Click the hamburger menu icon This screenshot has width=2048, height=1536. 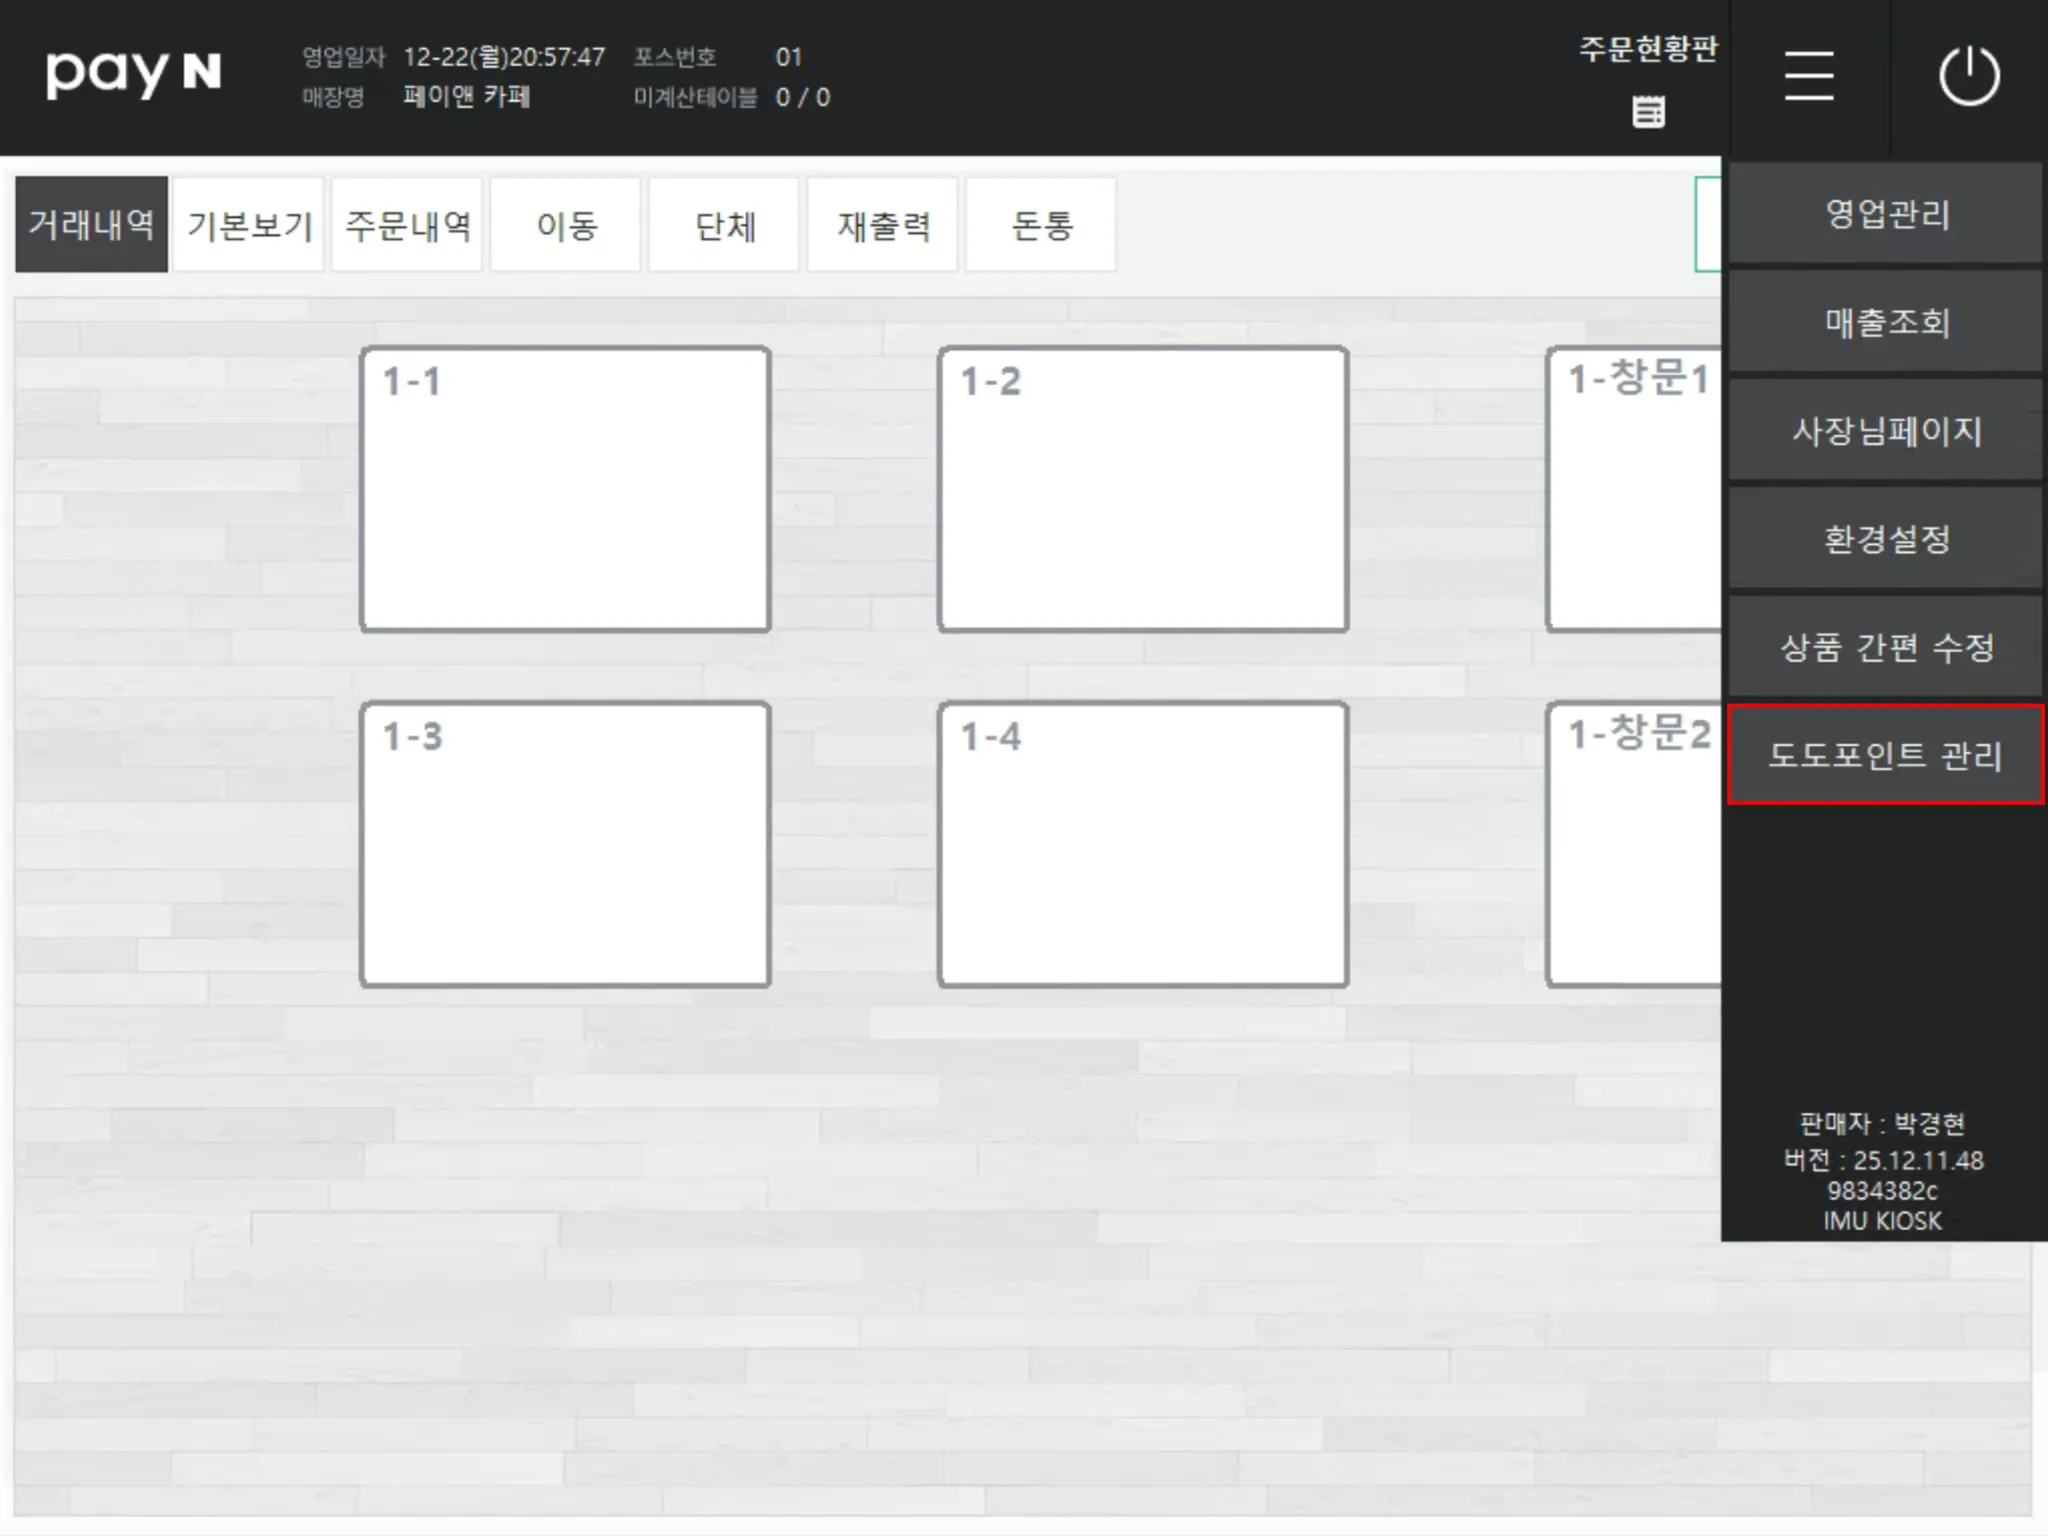point(1808,76)
